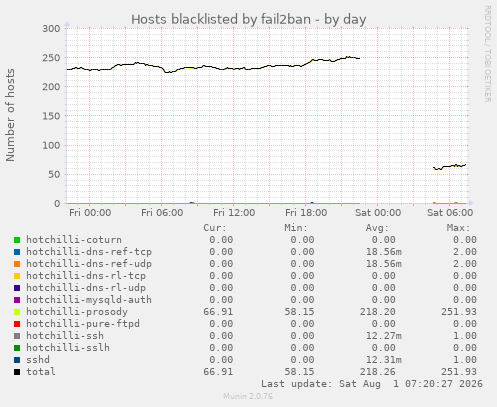Click total minimum value 58.15
The height and width of the screenshot is (407, 497).
coord(299,372)
